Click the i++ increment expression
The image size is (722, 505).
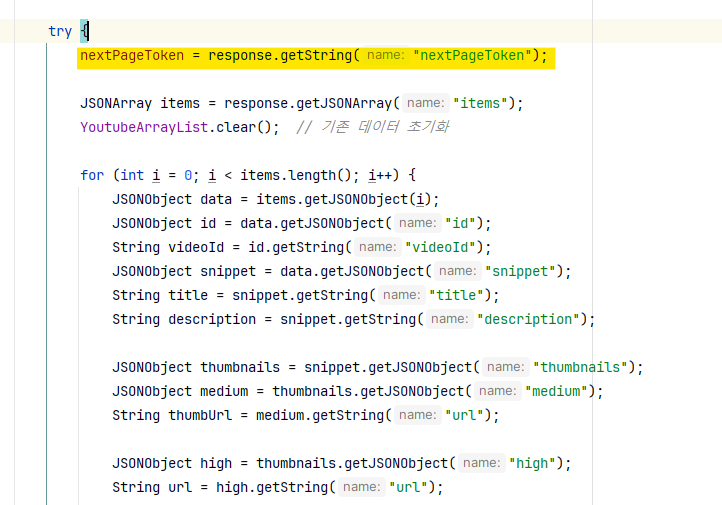point(380,175)
